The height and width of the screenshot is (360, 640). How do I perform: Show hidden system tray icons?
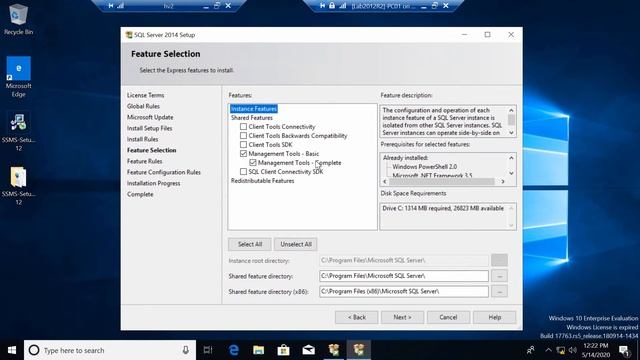tap(548, 350)
